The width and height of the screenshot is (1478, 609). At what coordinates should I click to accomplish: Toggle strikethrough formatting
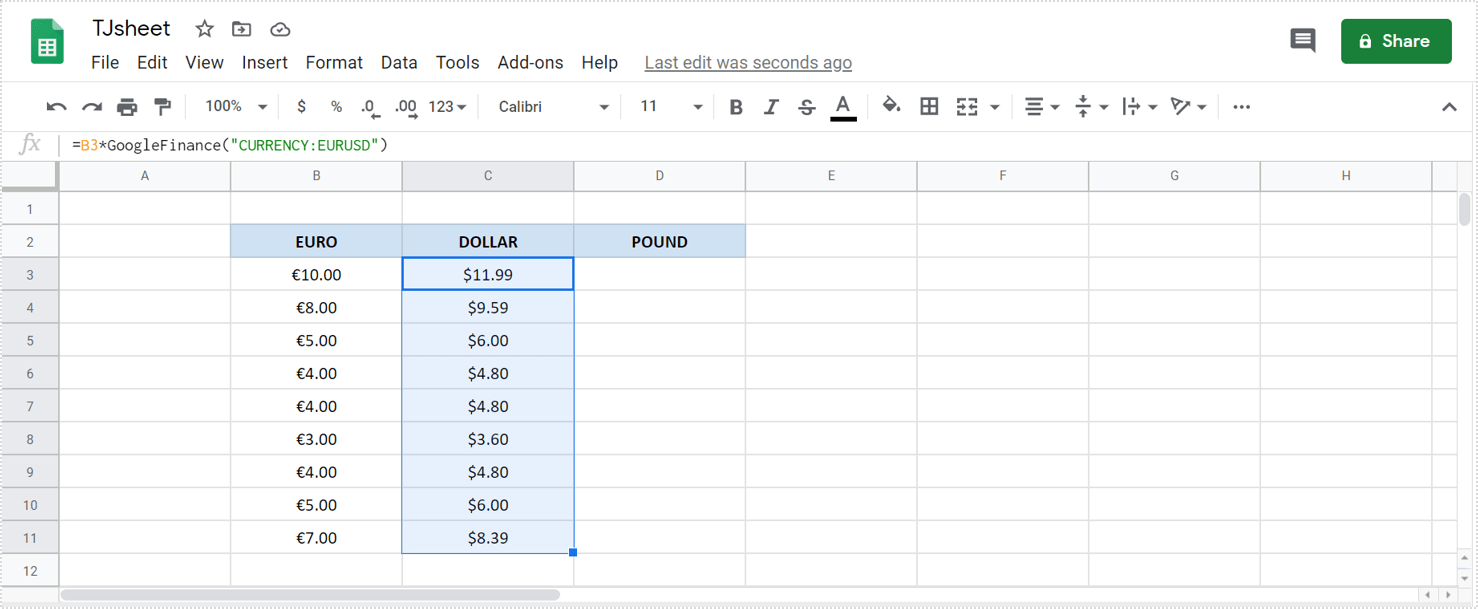pyautogui.click(x=807, y=107)
